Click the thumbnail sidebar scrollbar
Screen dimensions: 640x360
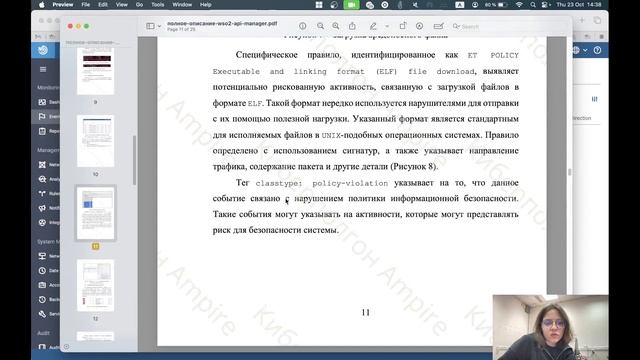(134, 160)
